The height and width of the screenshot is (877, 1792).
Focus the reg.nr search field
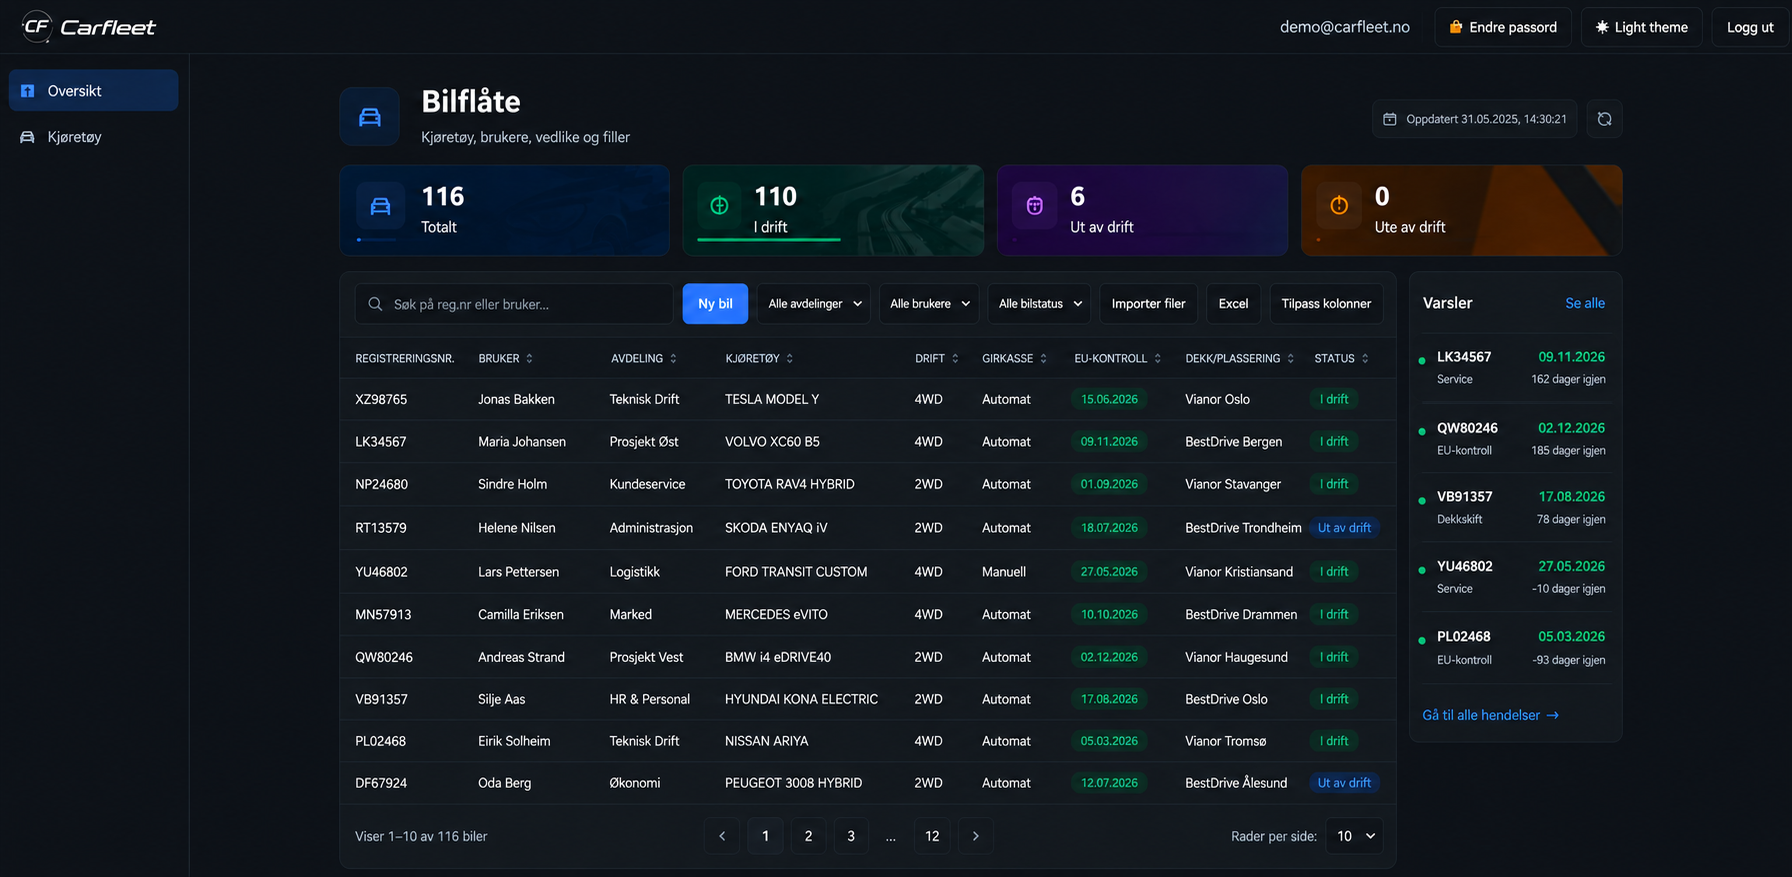coord(514,304)
